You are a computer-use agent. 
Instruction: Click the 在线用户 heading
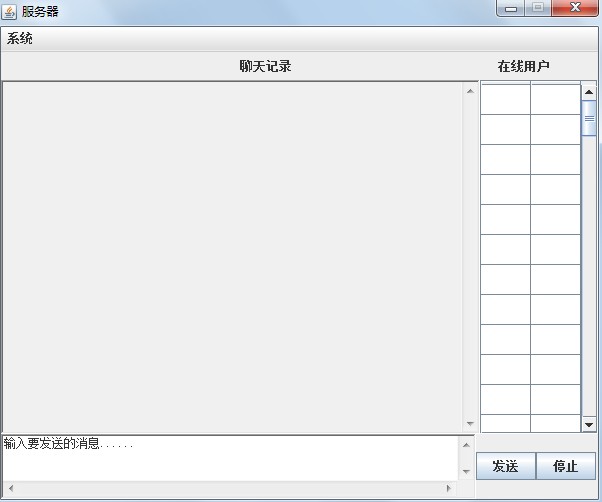point(523,66)
